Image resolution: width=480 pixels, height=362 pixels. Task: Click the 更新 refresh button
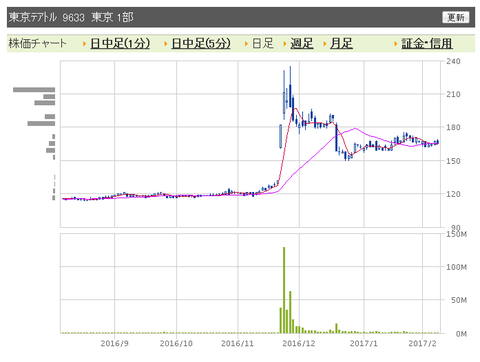456,17
